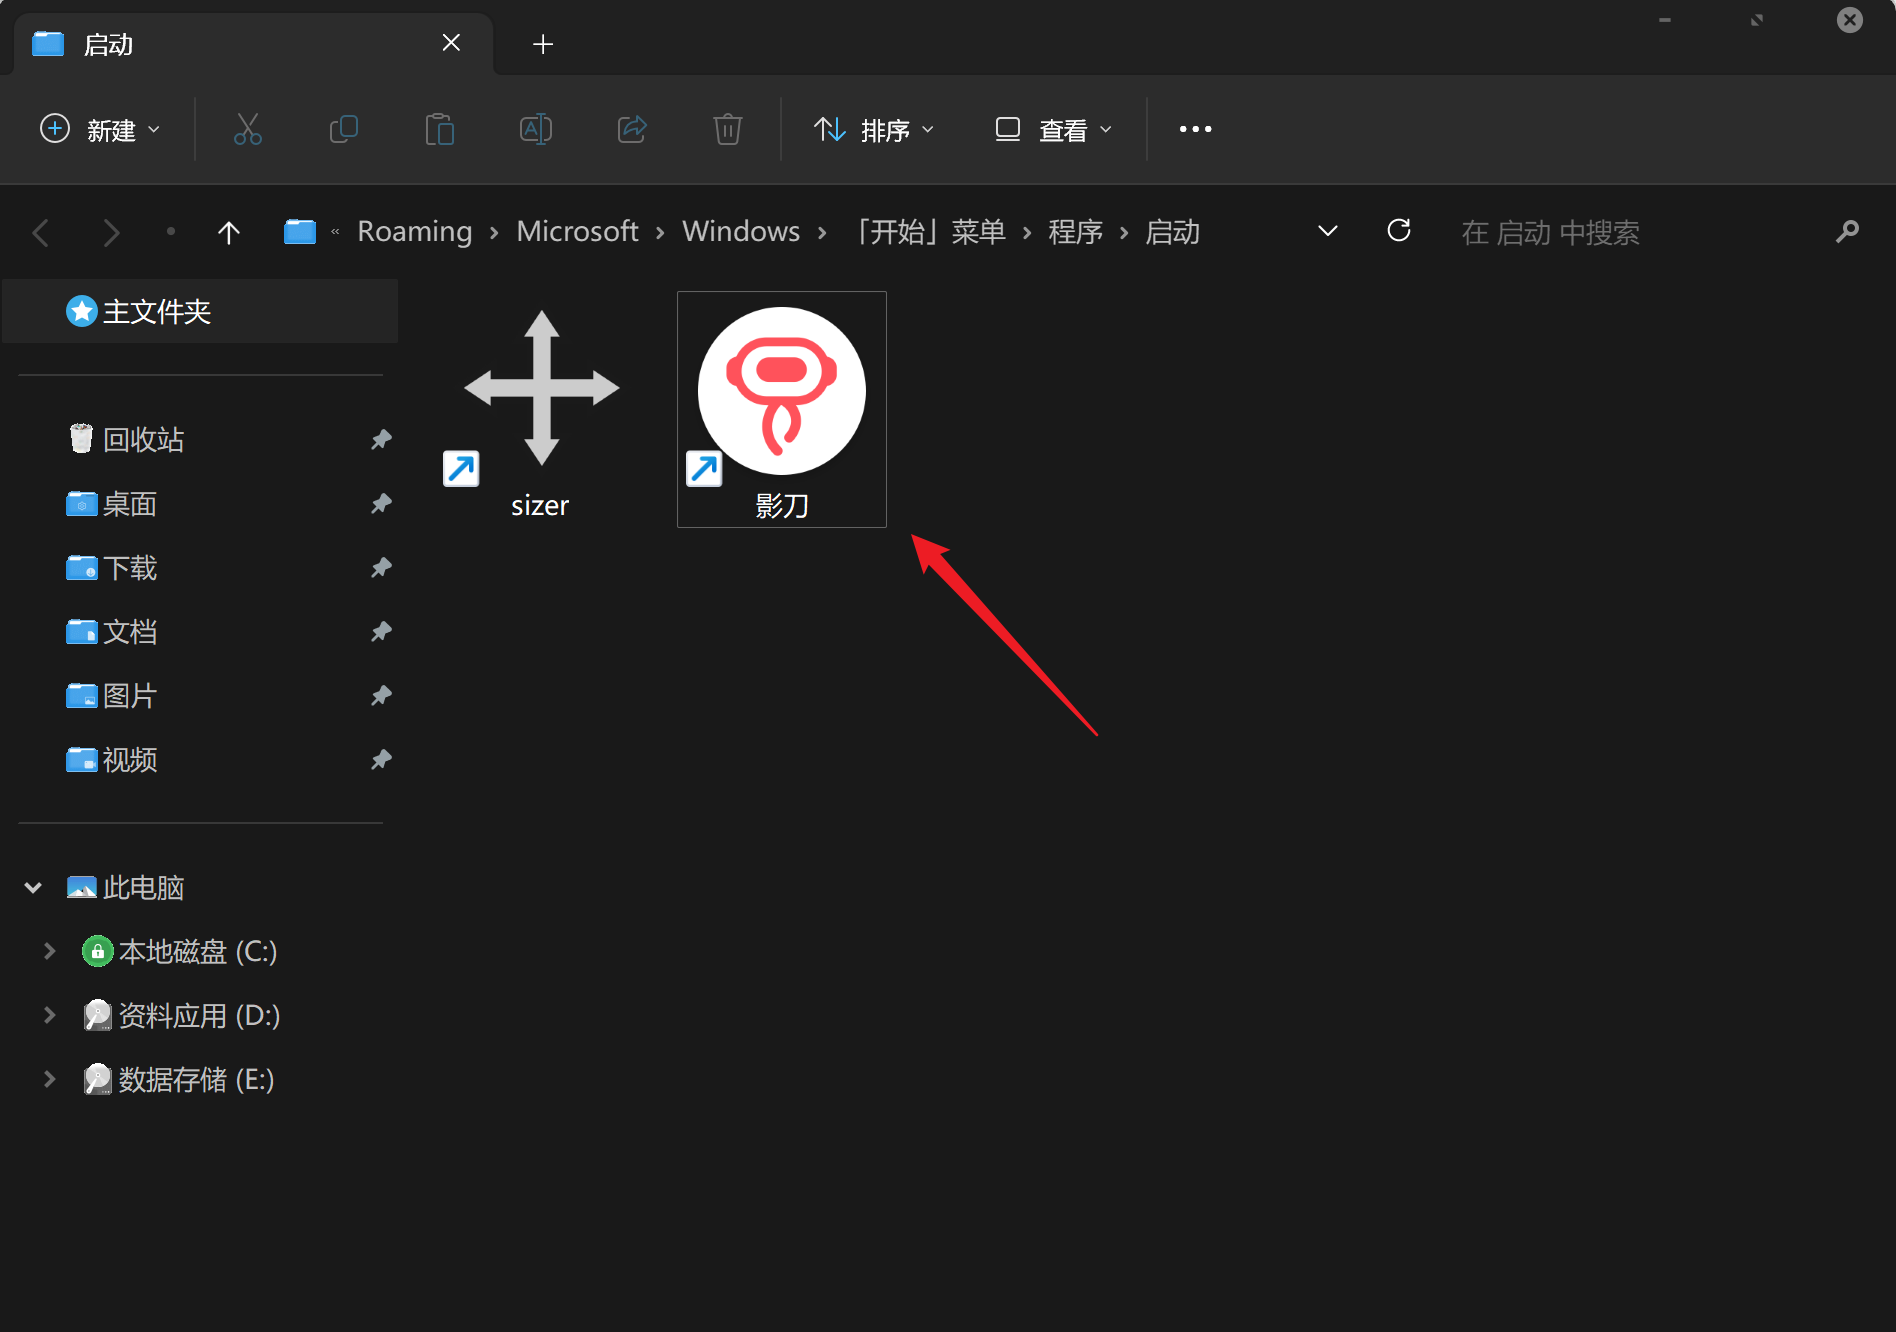The image size is (1896, 1332).
Task: Expand 资料应用 (D:) node
Action: click(x=49, y=1015)
